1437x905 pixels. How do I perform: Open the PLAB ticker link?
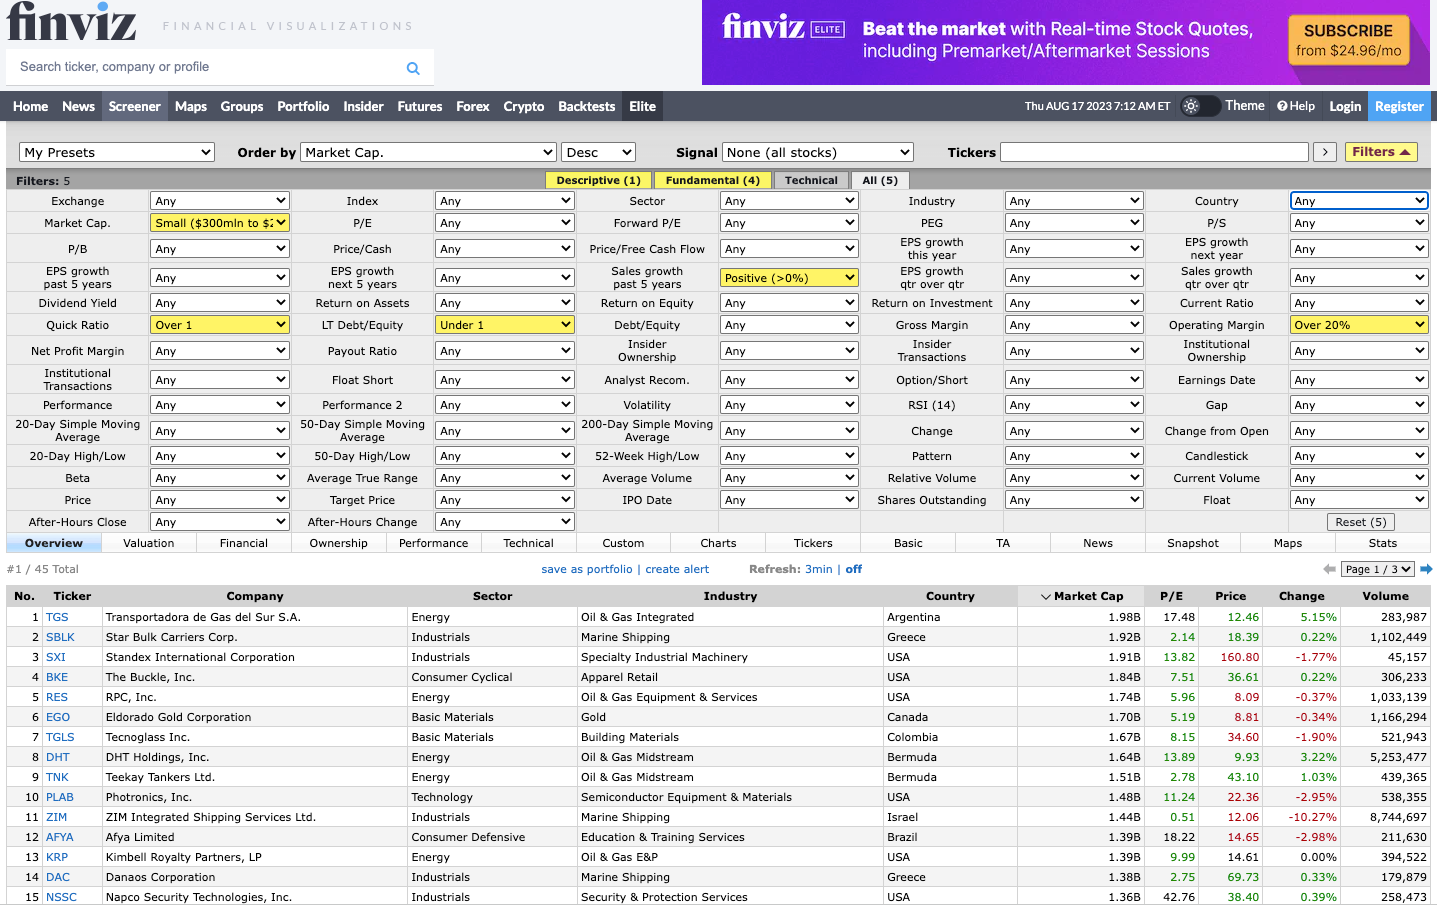click(x=60, y=797)
